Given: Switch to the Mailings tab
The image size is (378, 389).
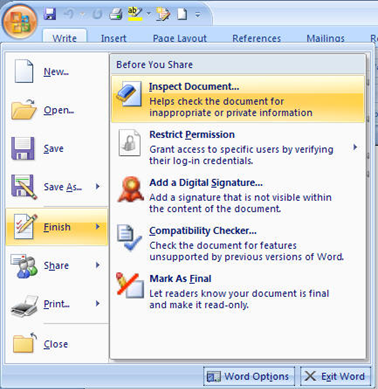Looking at the screenshot, I should 325,38.
